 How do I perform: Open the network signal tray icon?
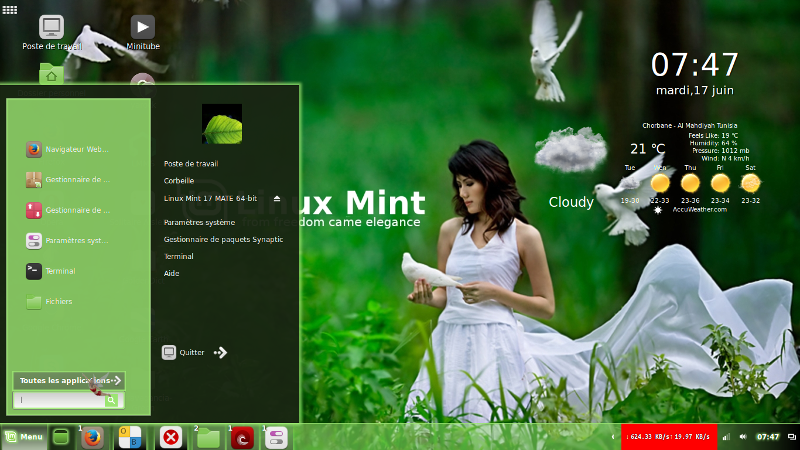(x=727, y=437)
